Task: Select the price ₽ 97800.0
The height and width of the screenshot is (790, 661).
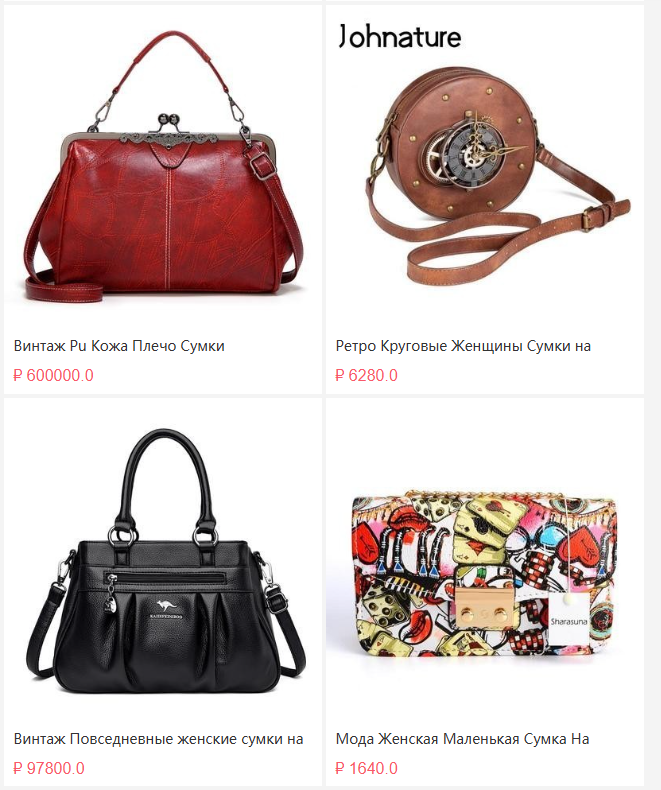Action: click(49, 768)
